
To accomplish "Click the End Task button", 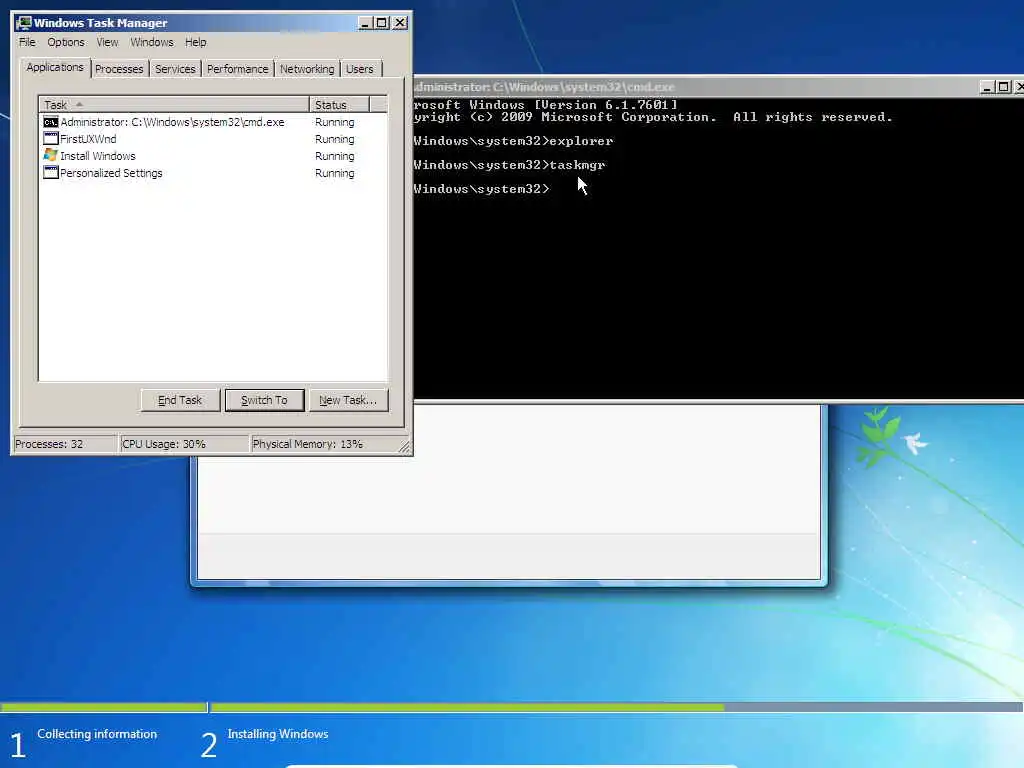I will (180, 400).
